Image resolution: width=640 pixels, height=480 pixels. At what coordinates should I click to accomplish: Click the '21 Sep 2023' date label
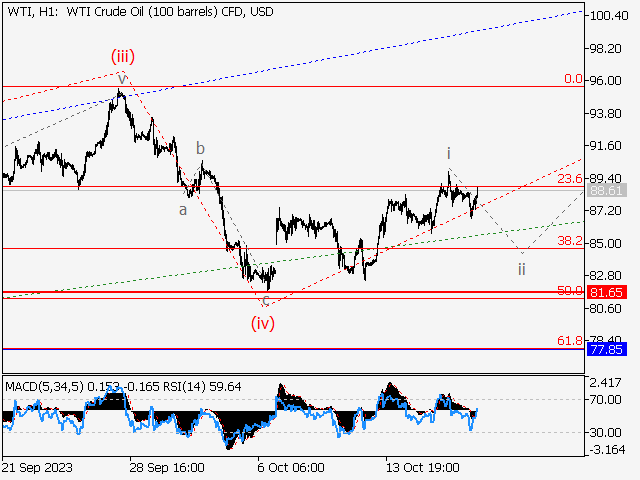click(x=37, y=467)
